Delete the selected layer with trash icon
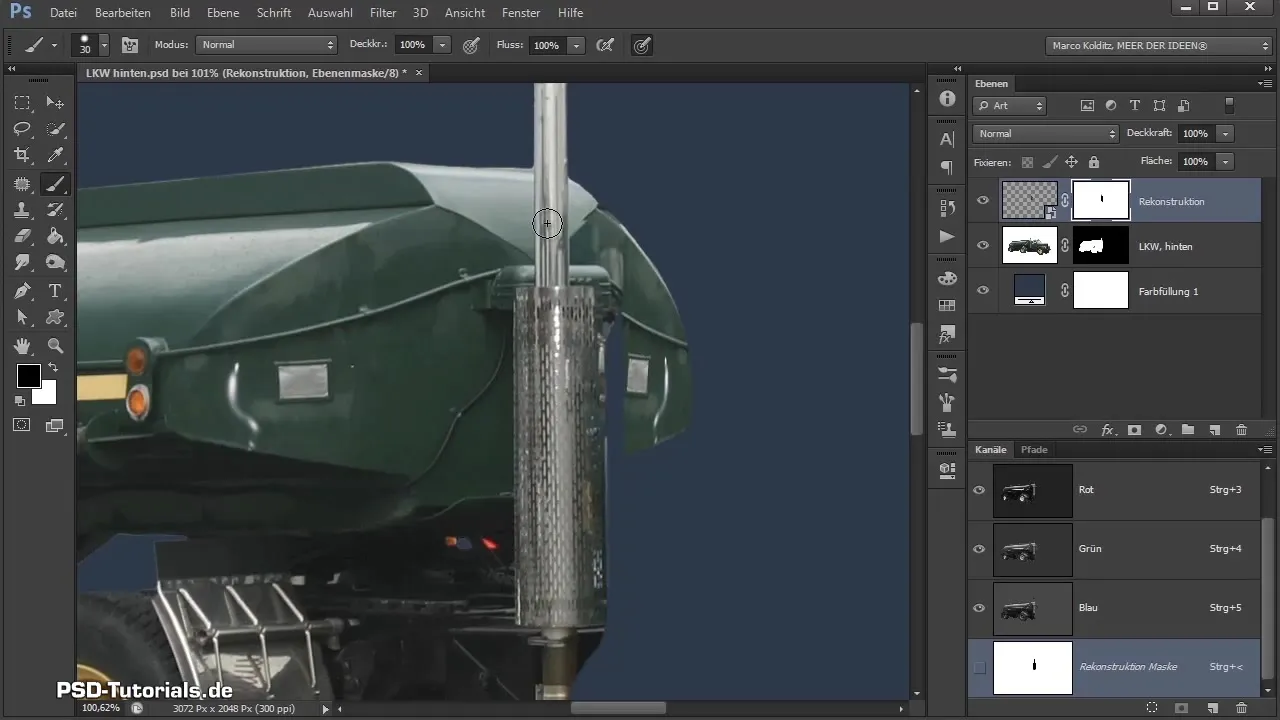This screenshot has height=720, width=1280. click(x=1241, y=429)
